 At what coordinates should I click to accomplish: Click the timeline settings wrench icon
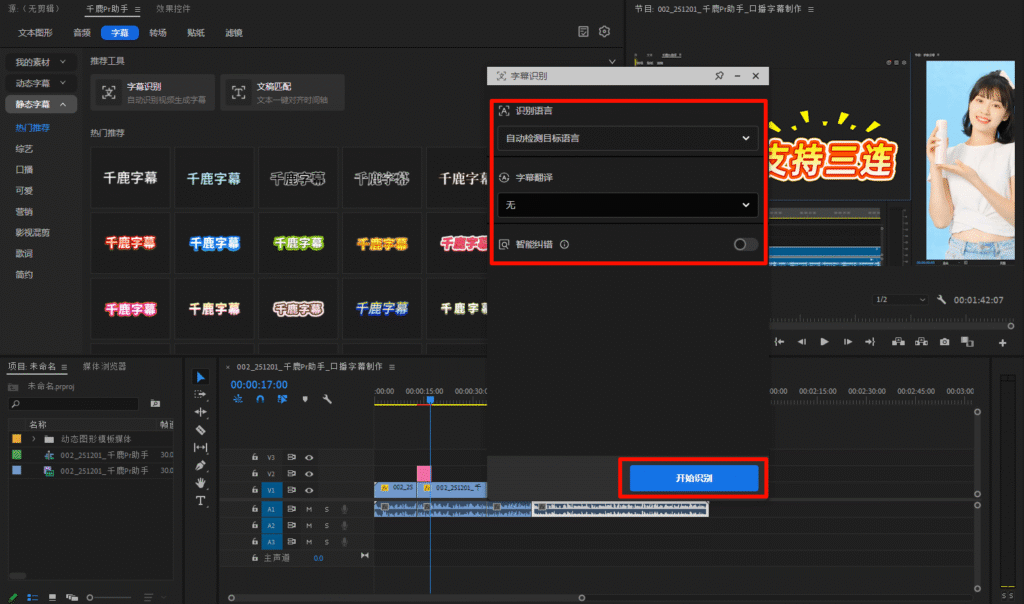tap(326, 399)
